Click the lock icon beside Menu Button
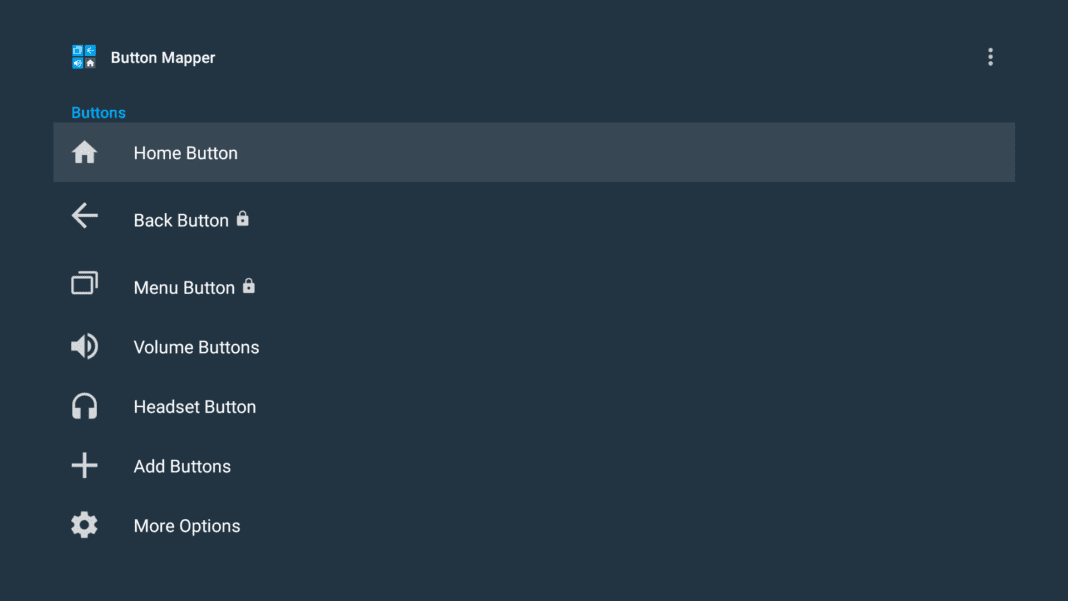 point(249,286)
